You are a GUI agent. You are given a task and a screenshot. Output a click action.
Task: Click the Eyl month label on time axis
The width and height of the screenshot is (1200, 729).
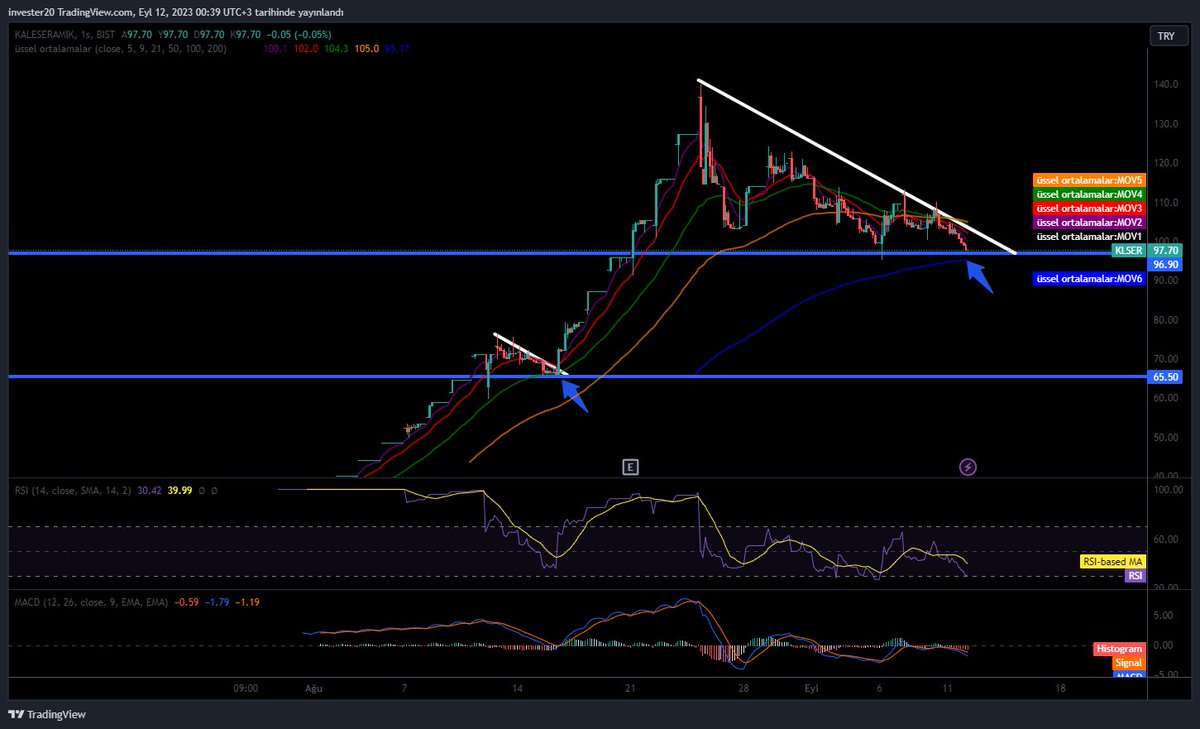tap(810, 689)
